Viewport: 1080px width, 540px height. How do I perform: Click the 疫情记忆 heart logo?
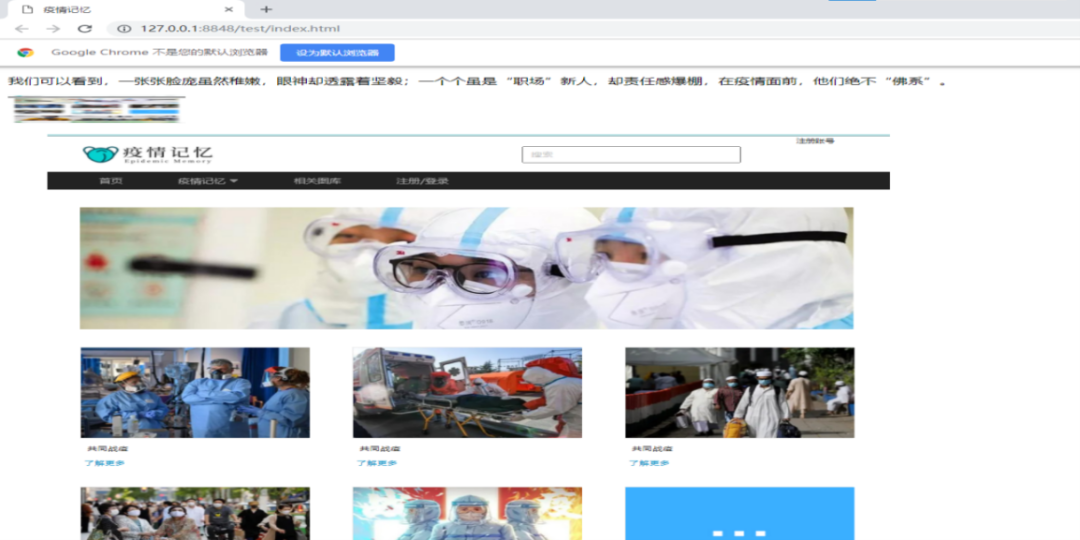coord(100,154)
